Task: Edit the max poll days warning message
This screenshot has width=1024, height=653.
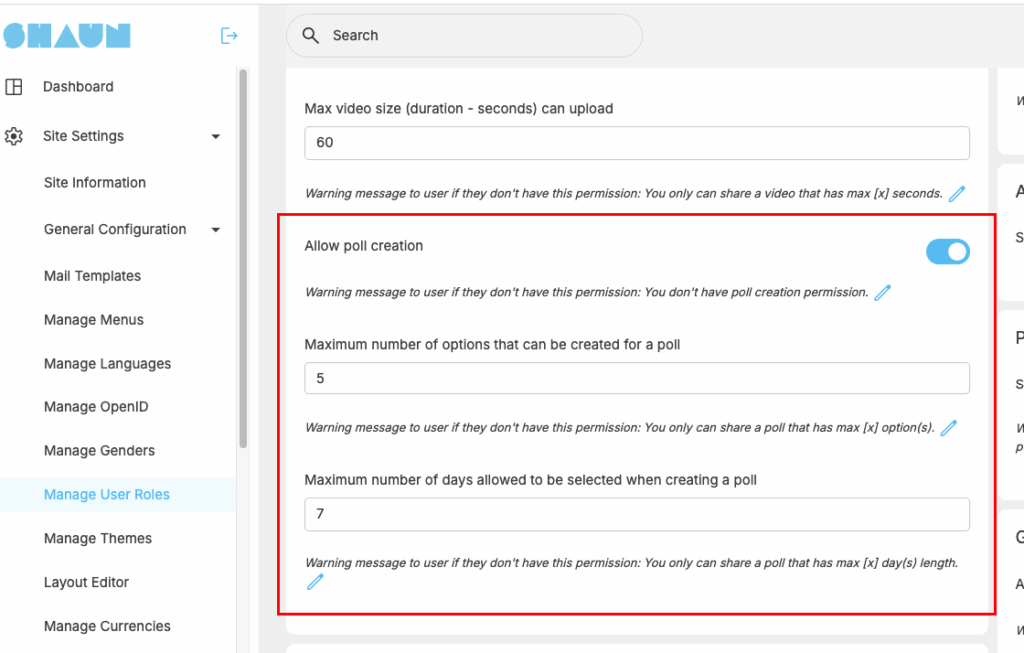Action: point(315,582)
